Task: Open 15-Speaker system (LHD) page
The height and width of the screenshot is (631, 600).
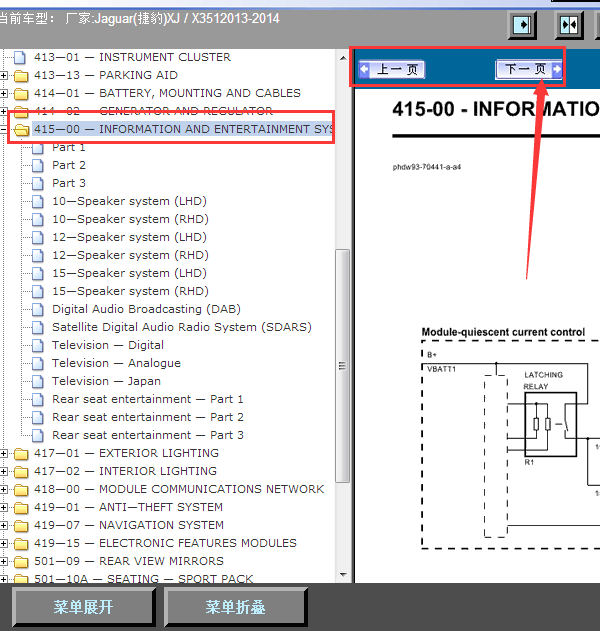Action: point(129,273)
